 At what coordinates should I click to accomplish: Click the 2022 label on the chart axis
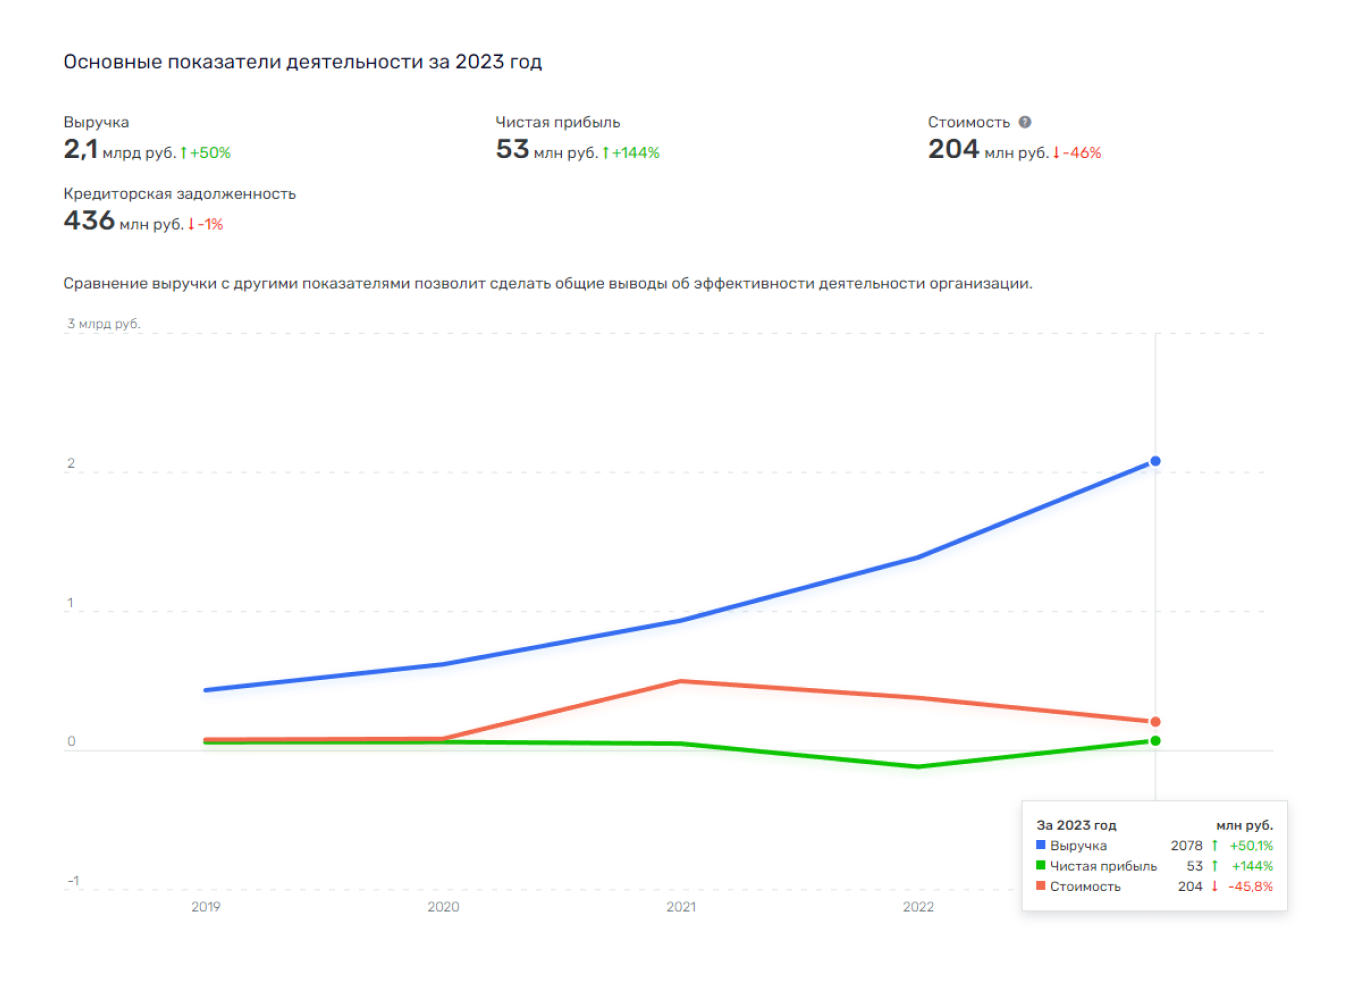click(x=918, y=907)
